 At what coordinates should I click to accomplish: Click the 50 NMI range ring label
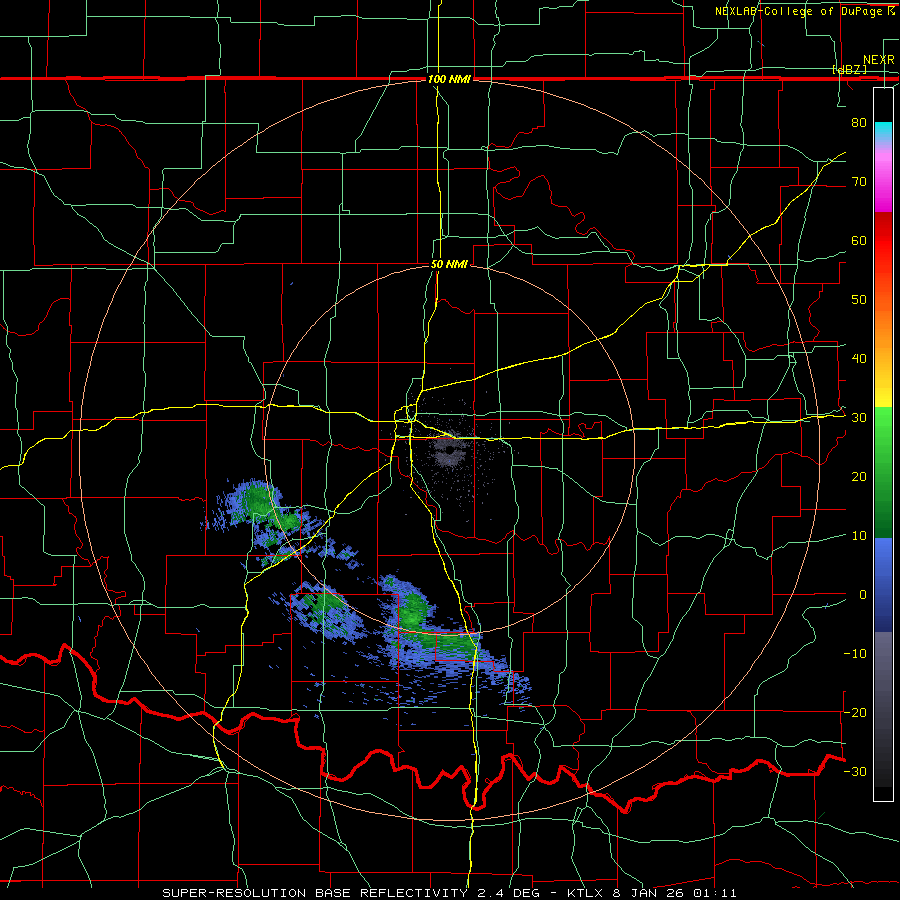(x=449, y=265)
